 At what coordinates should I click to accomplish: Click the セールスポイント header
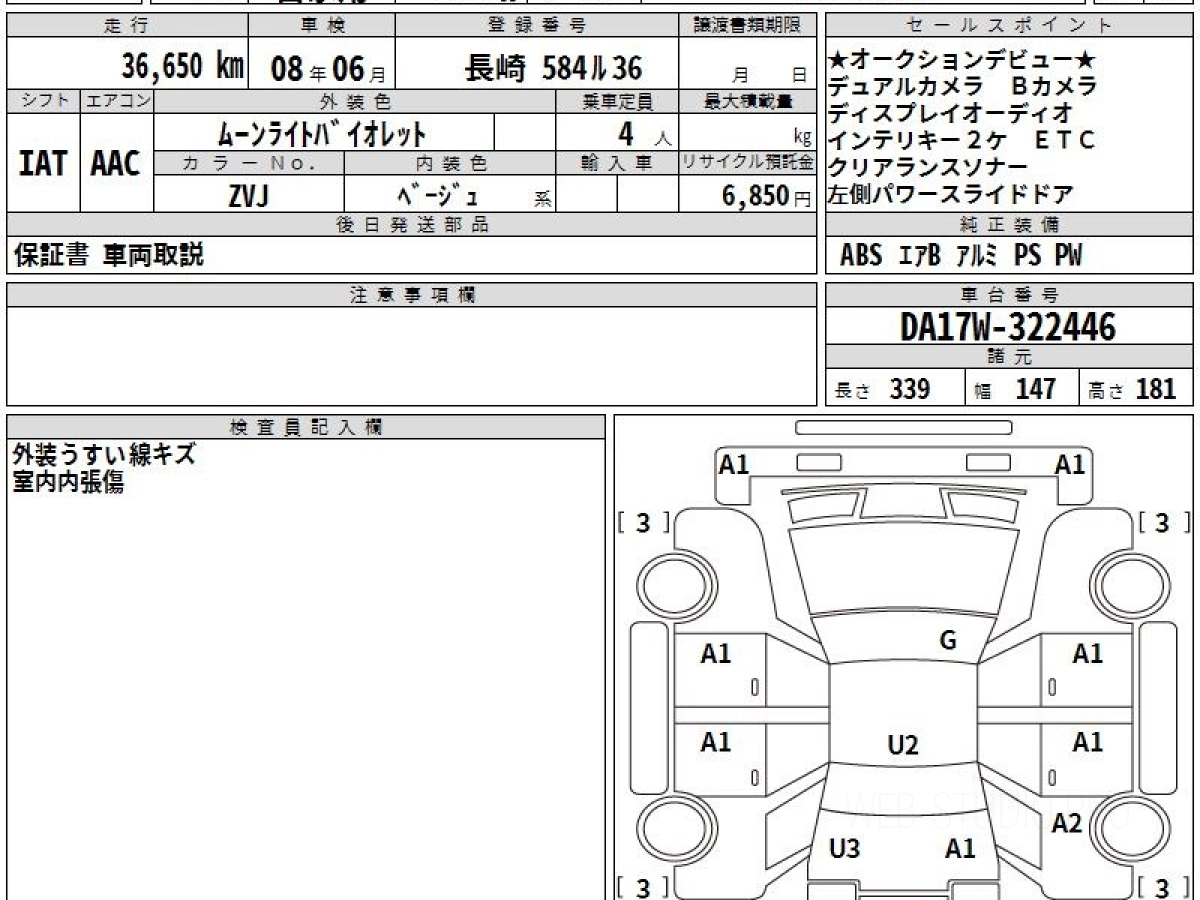click(x=1008, y=26)
